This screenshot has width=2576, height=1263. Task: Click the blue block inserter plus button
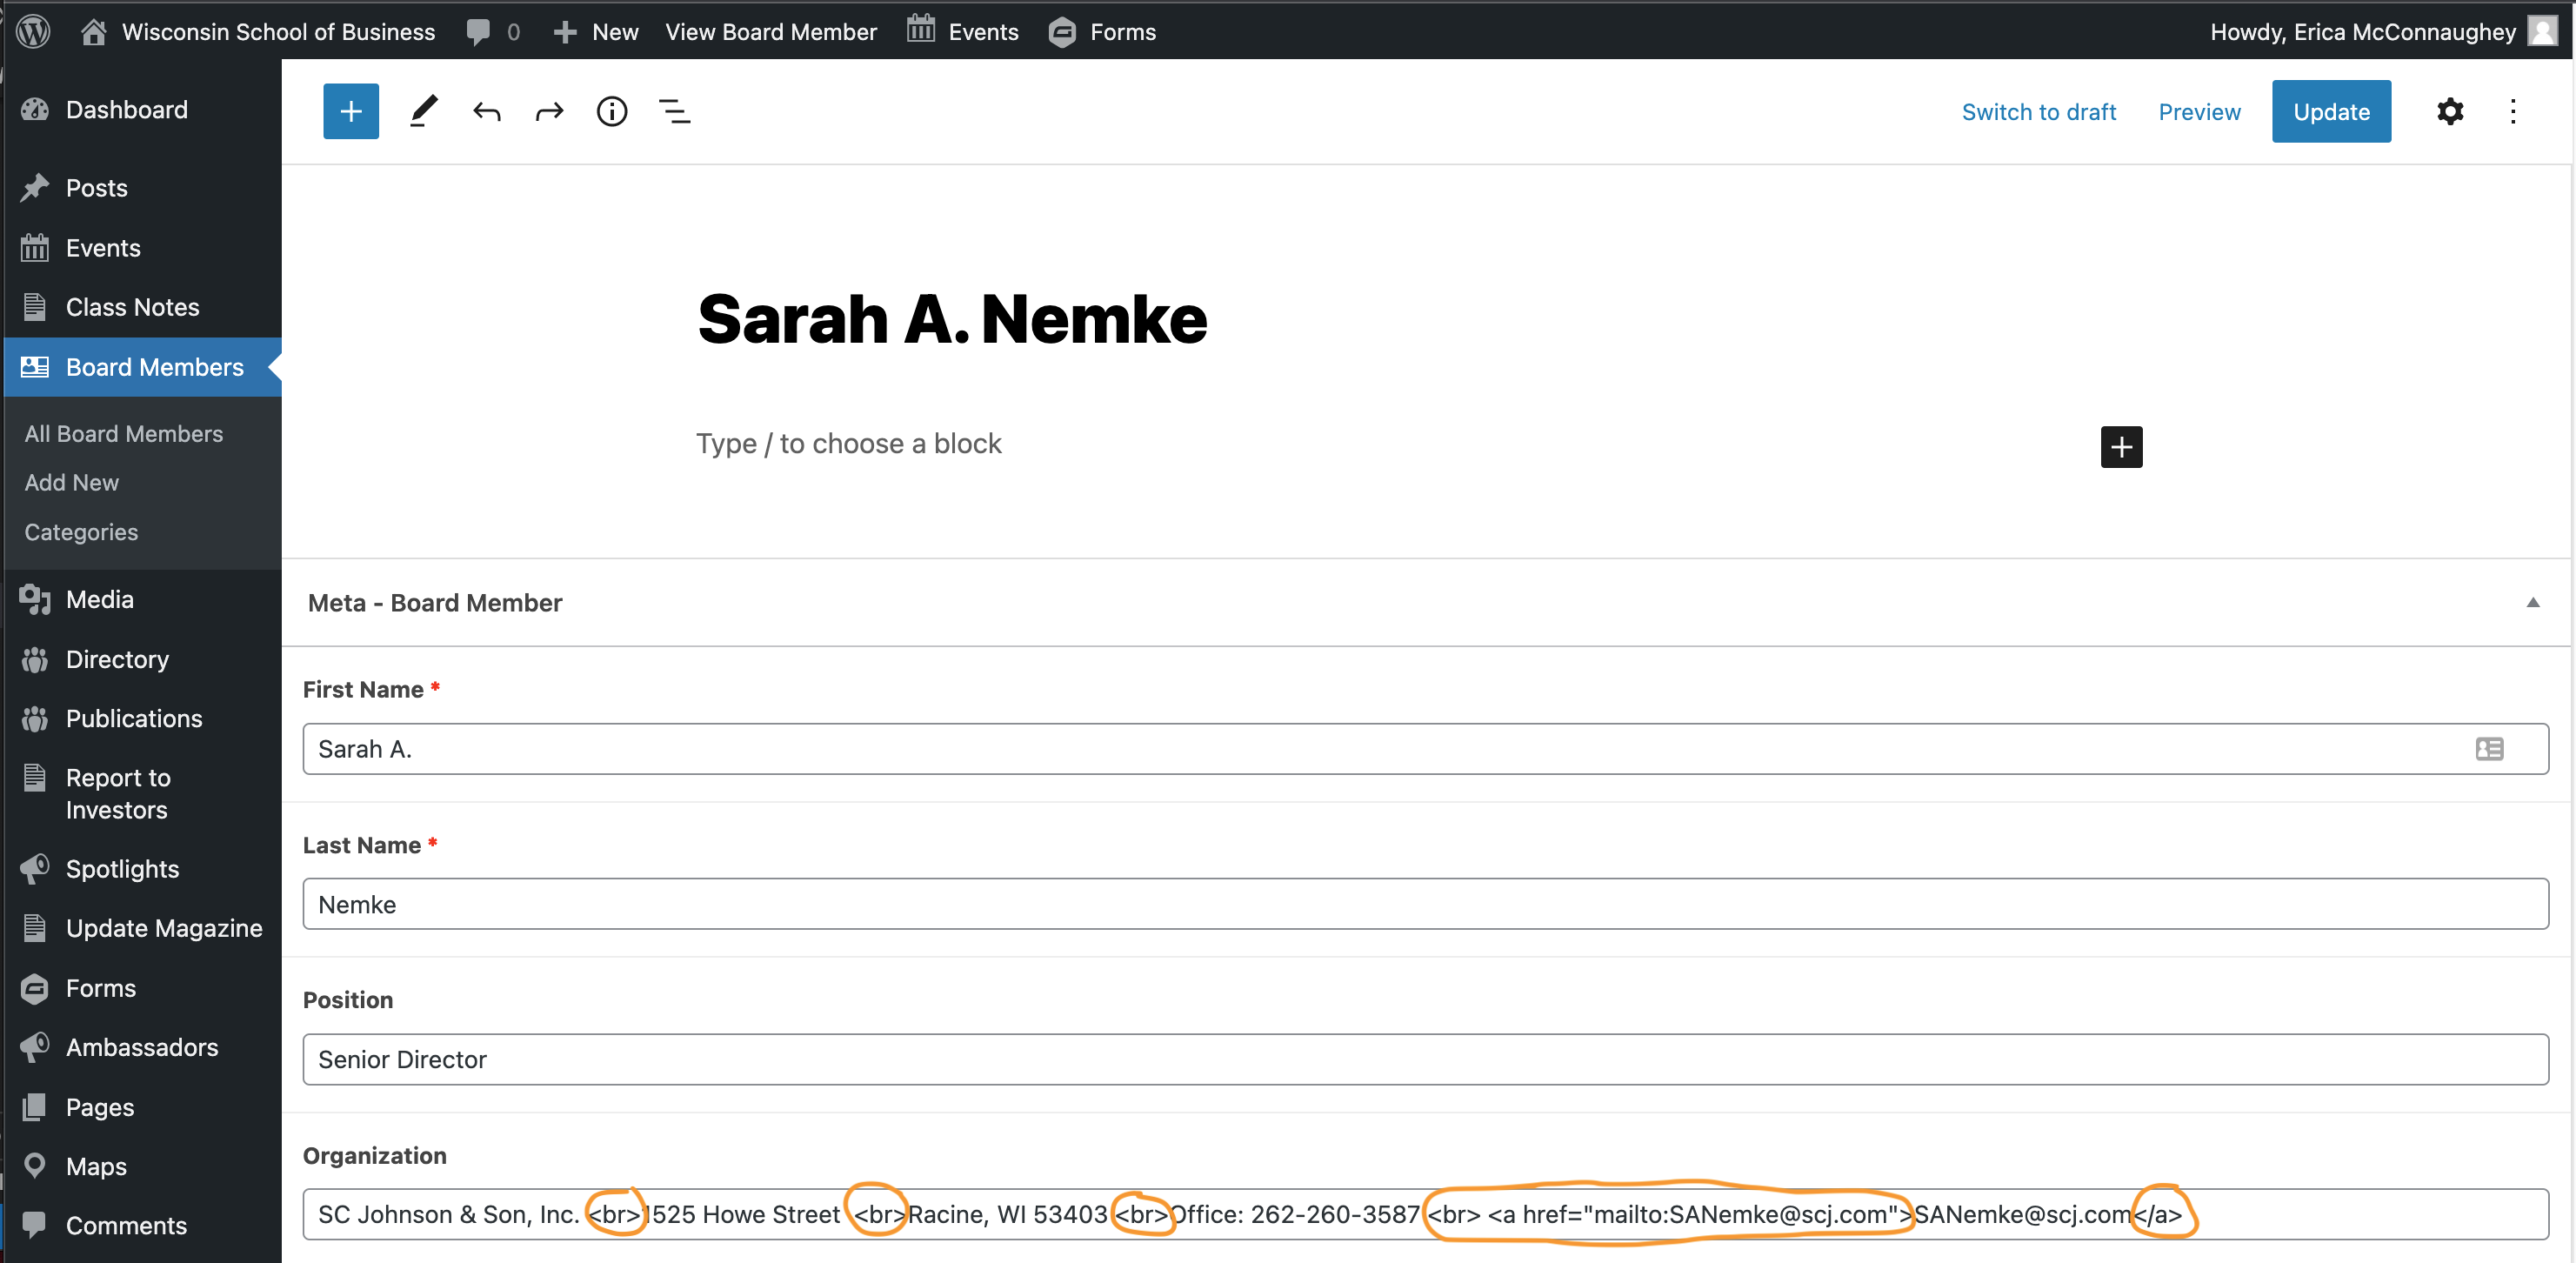point(350,111)
